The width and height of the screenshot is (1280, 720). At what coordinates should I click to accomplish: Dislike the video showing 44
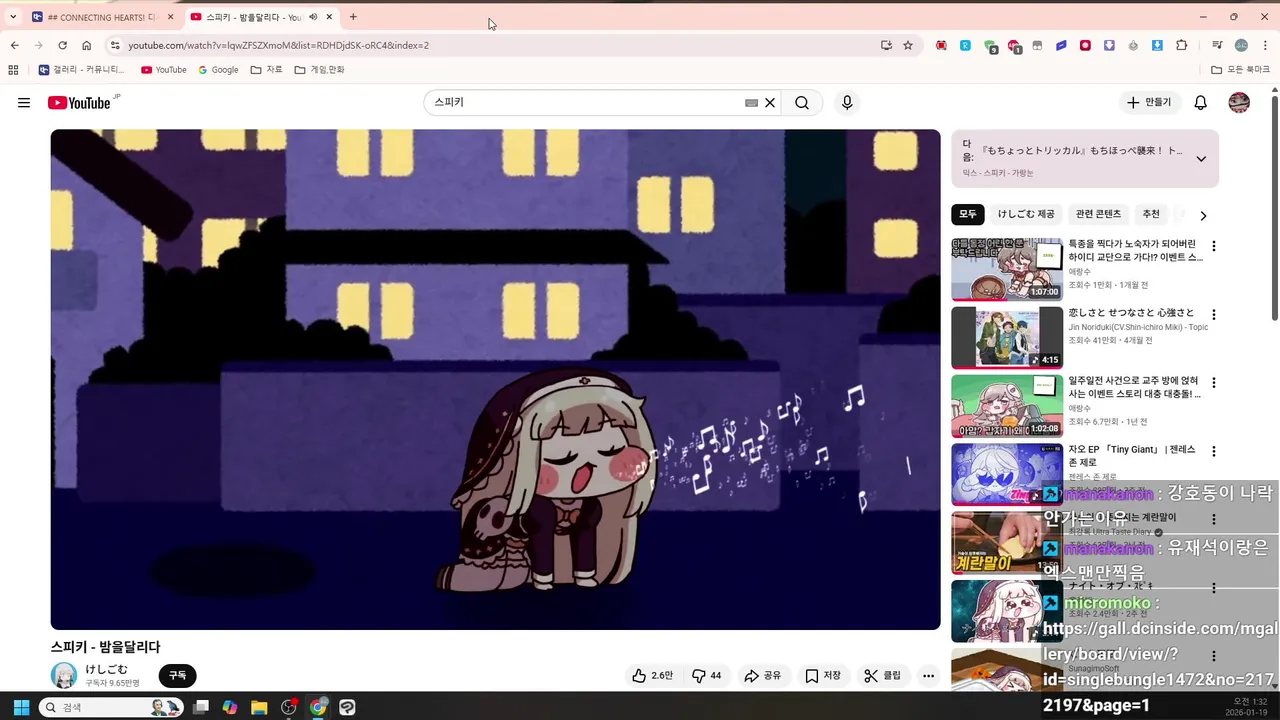point(707,676)
